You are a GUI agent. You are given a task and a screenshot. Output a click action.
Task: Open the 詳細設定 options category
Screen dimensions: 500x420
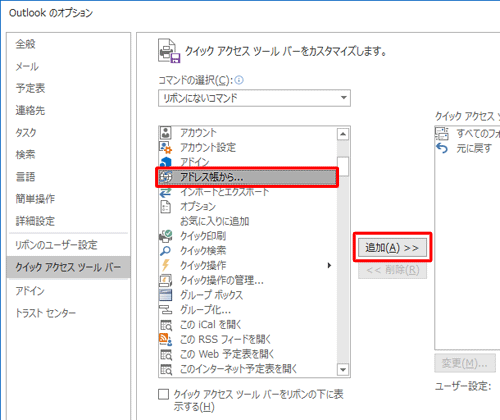click(35, 221)
